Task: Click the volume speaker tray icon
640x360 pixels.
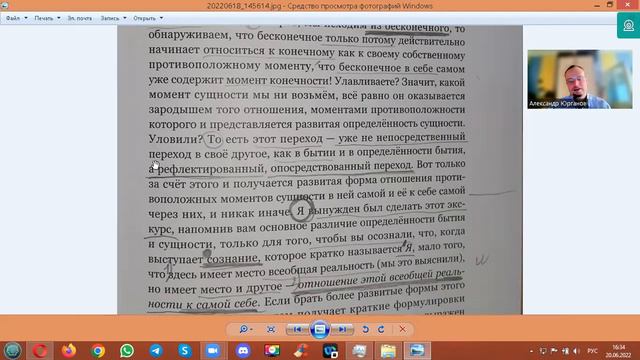Action: click(576, 351)
